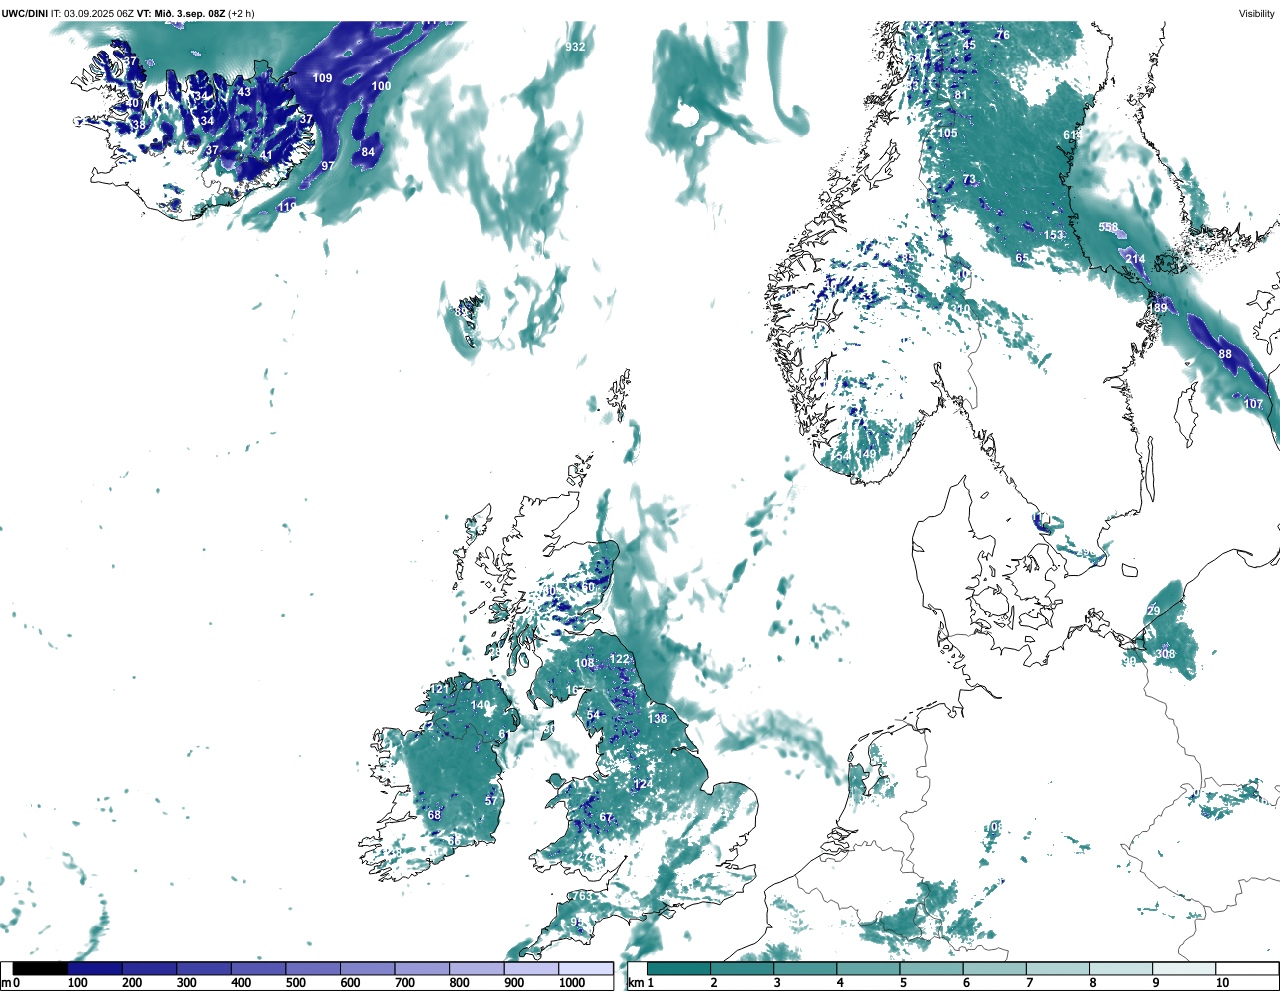The image size is (1280, 991).
Task: Click the '149' value over southern Norway
Action: [x=867, y=454]
